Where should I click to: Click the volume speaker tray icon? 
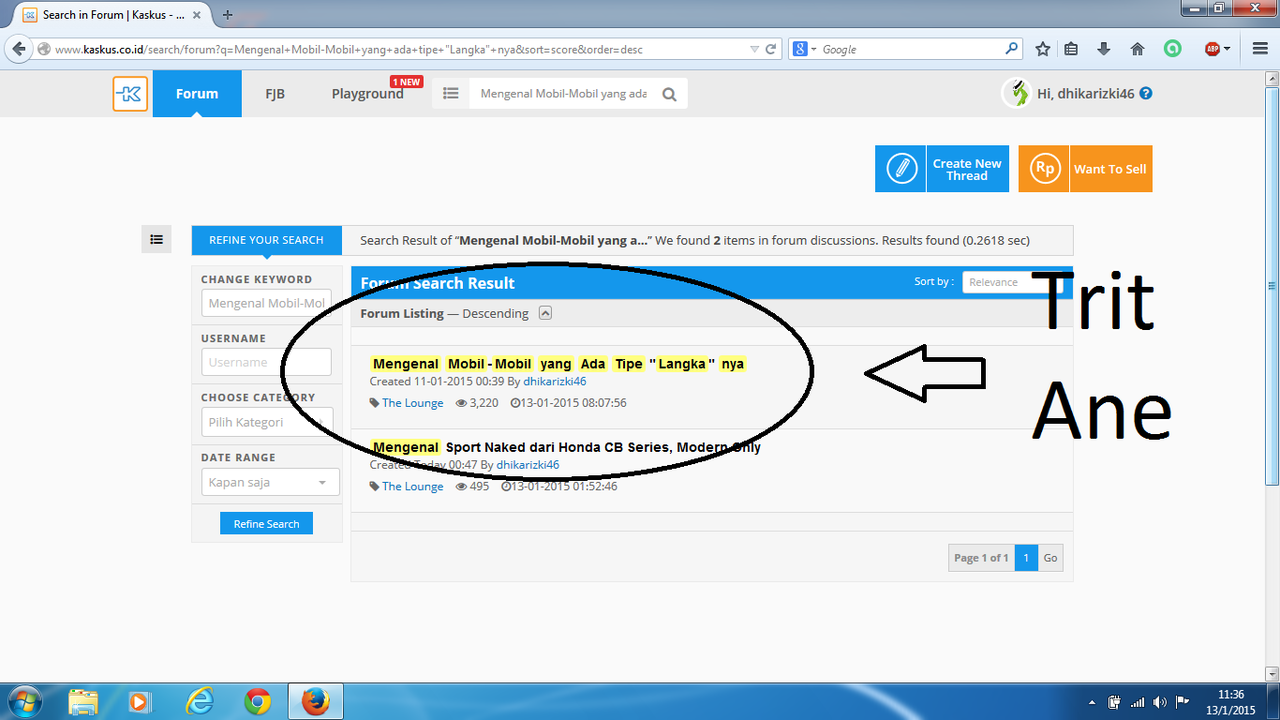(x=1159, y=702)
